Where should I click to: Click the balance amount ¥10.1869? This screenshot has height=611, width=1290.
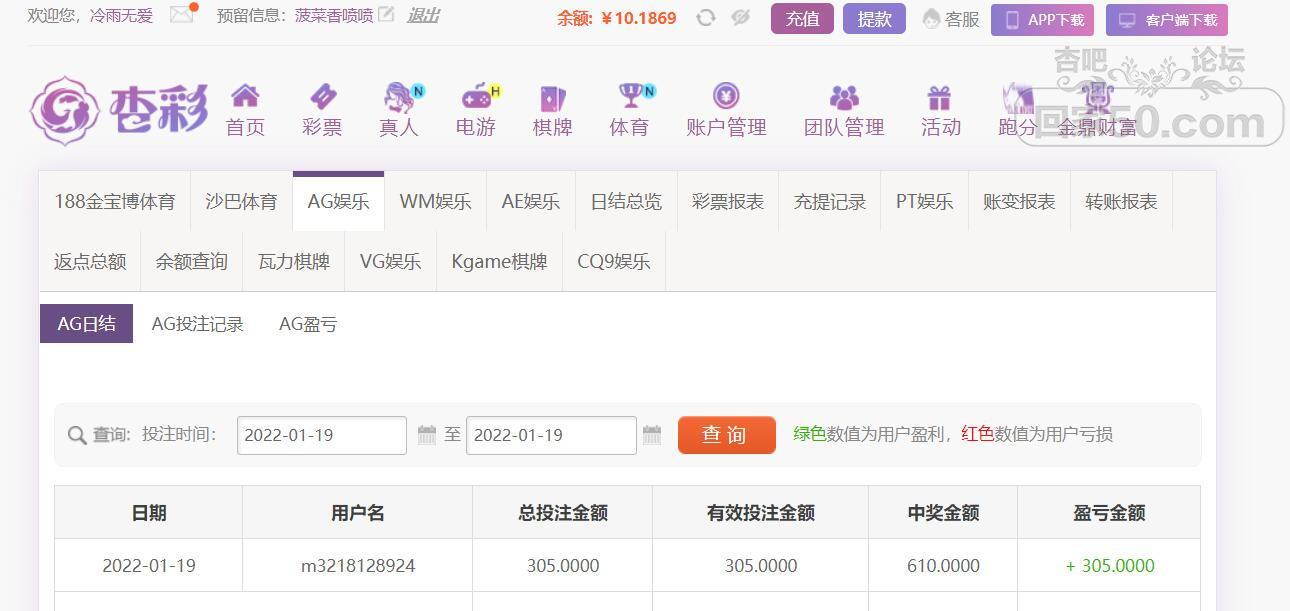point(639,18)
